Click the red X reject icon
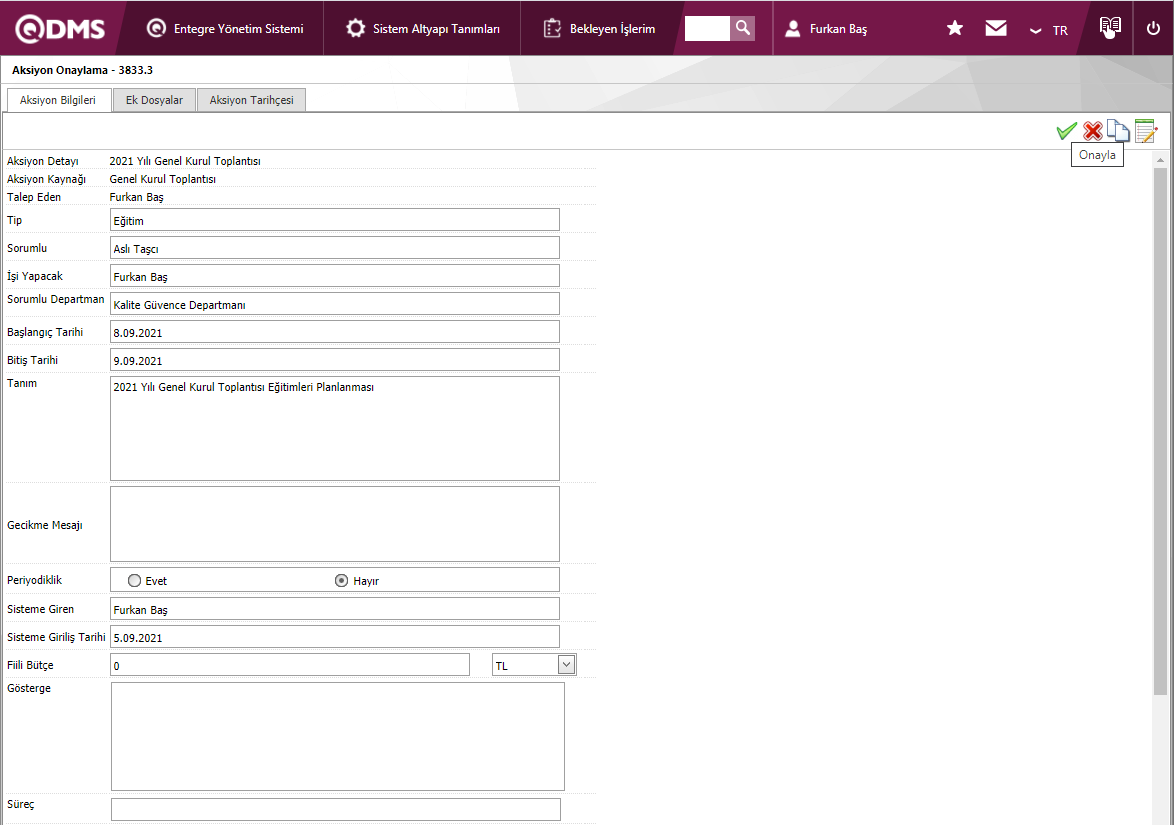 [x=1093, y=131]
